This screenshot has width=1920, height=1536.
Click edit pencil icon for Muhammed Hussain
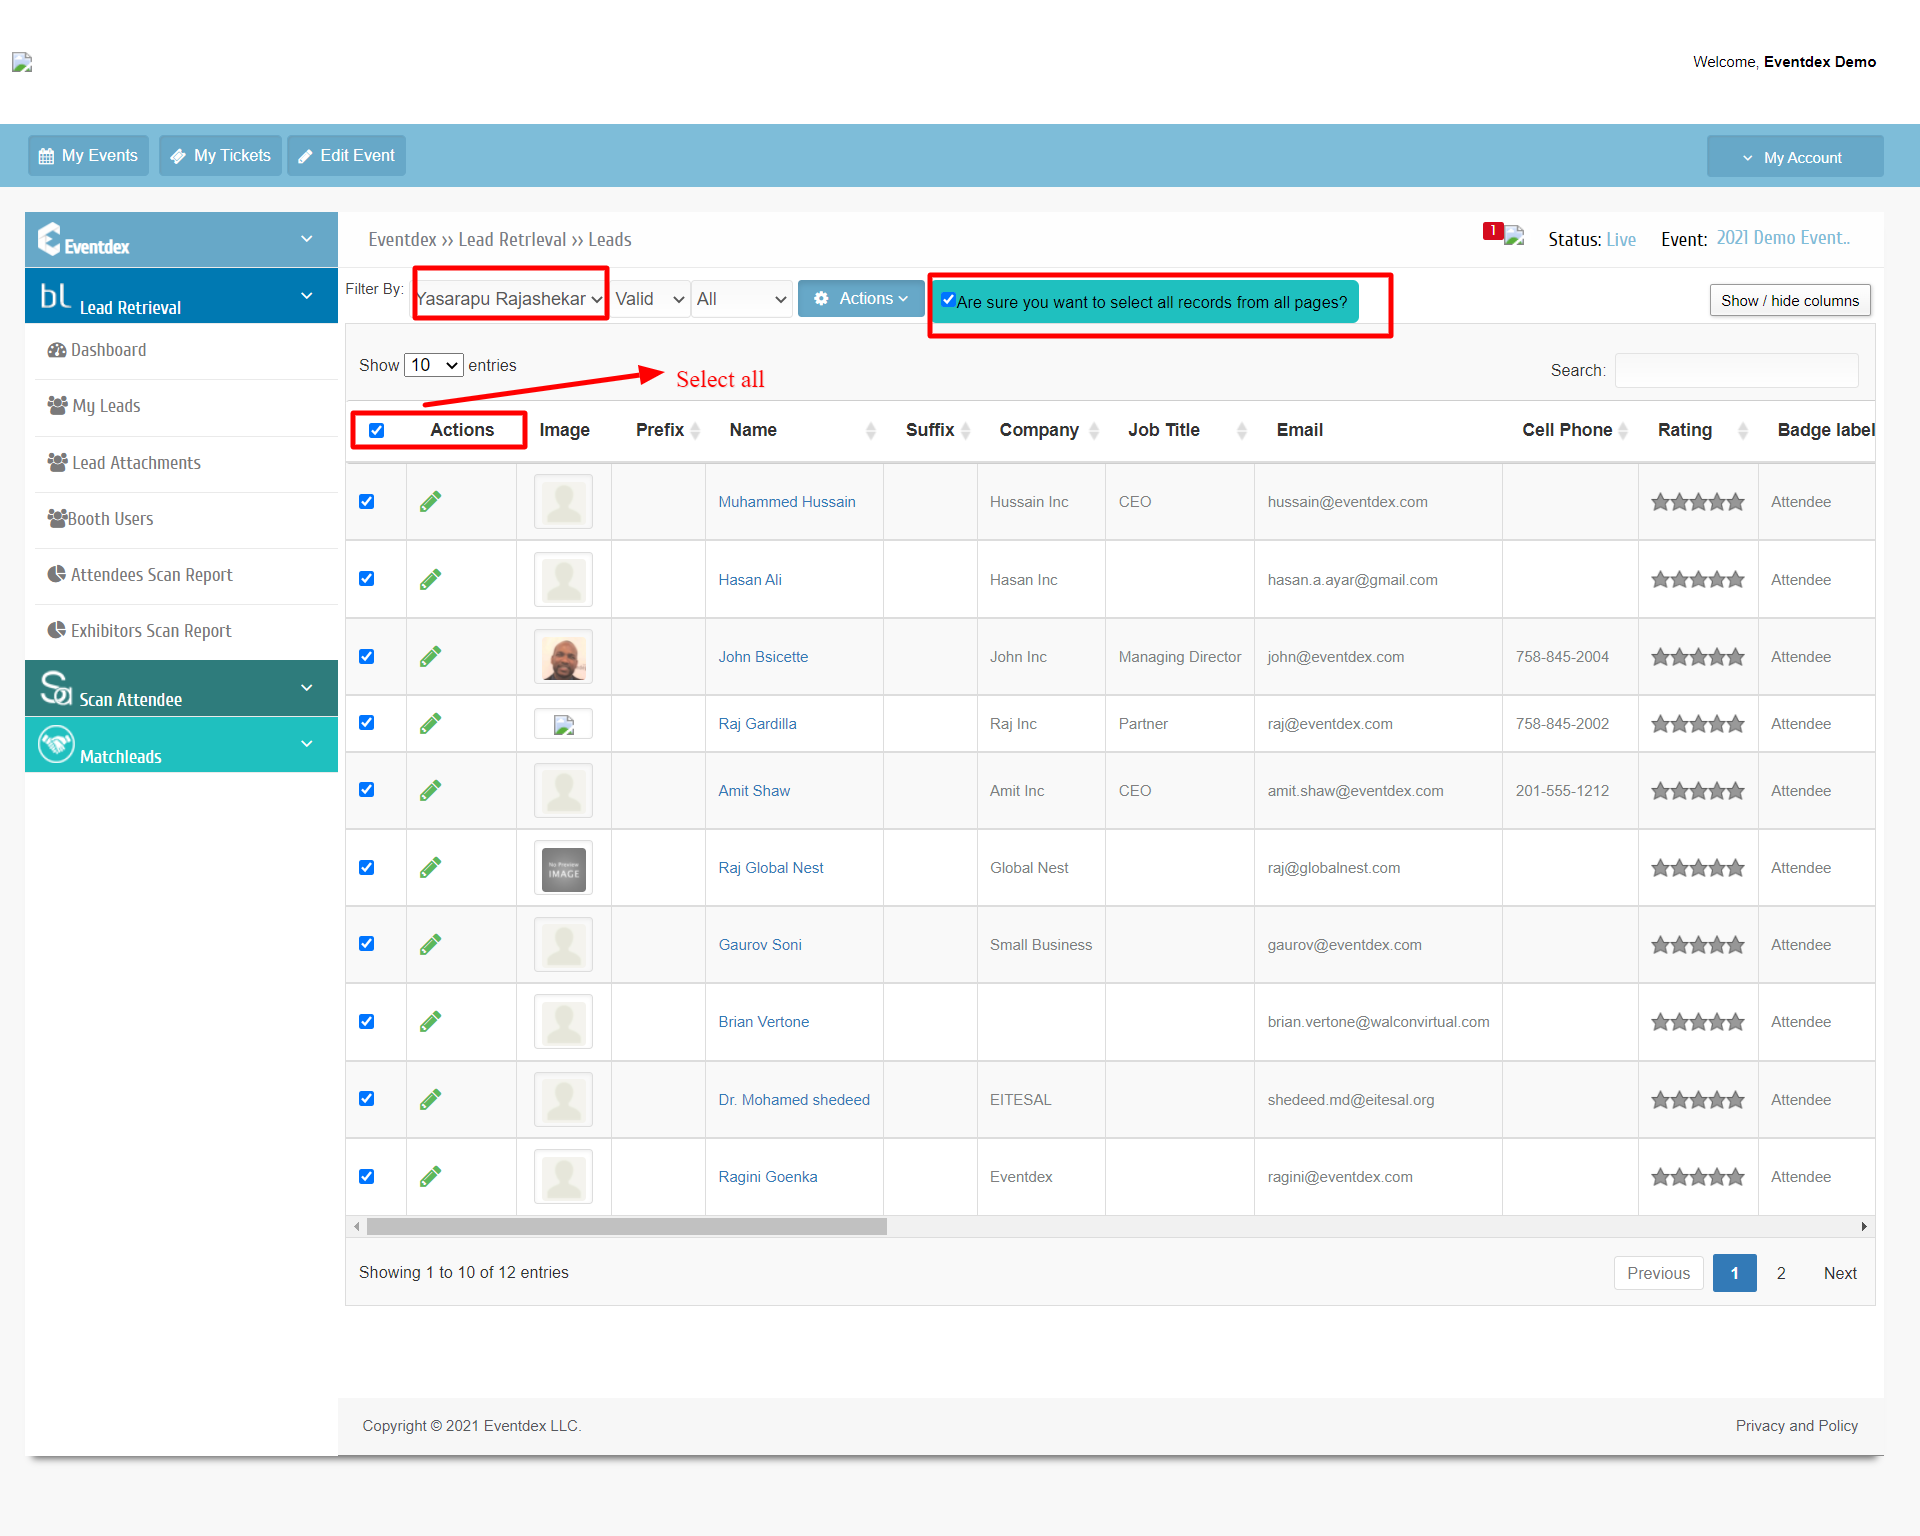coord(430,502)
